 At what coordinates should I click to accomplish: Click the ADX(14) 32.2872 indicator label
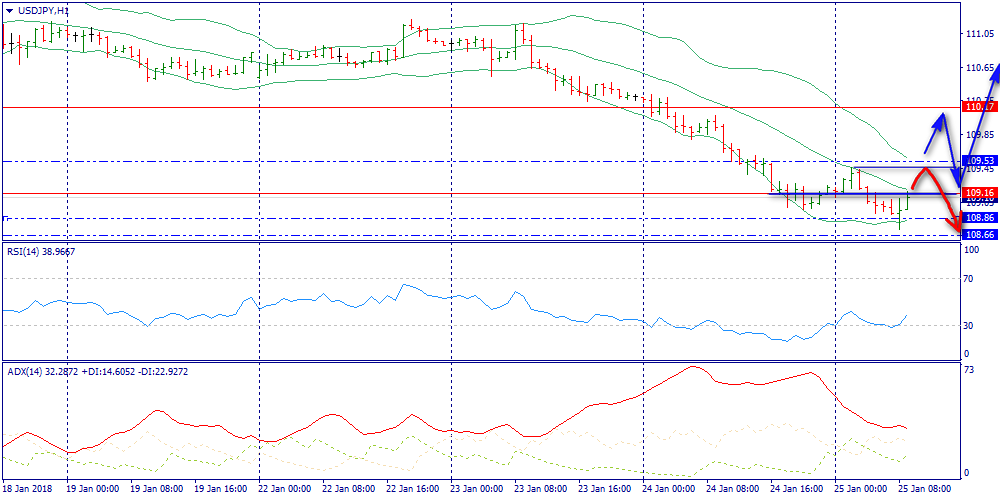(41, 370)
